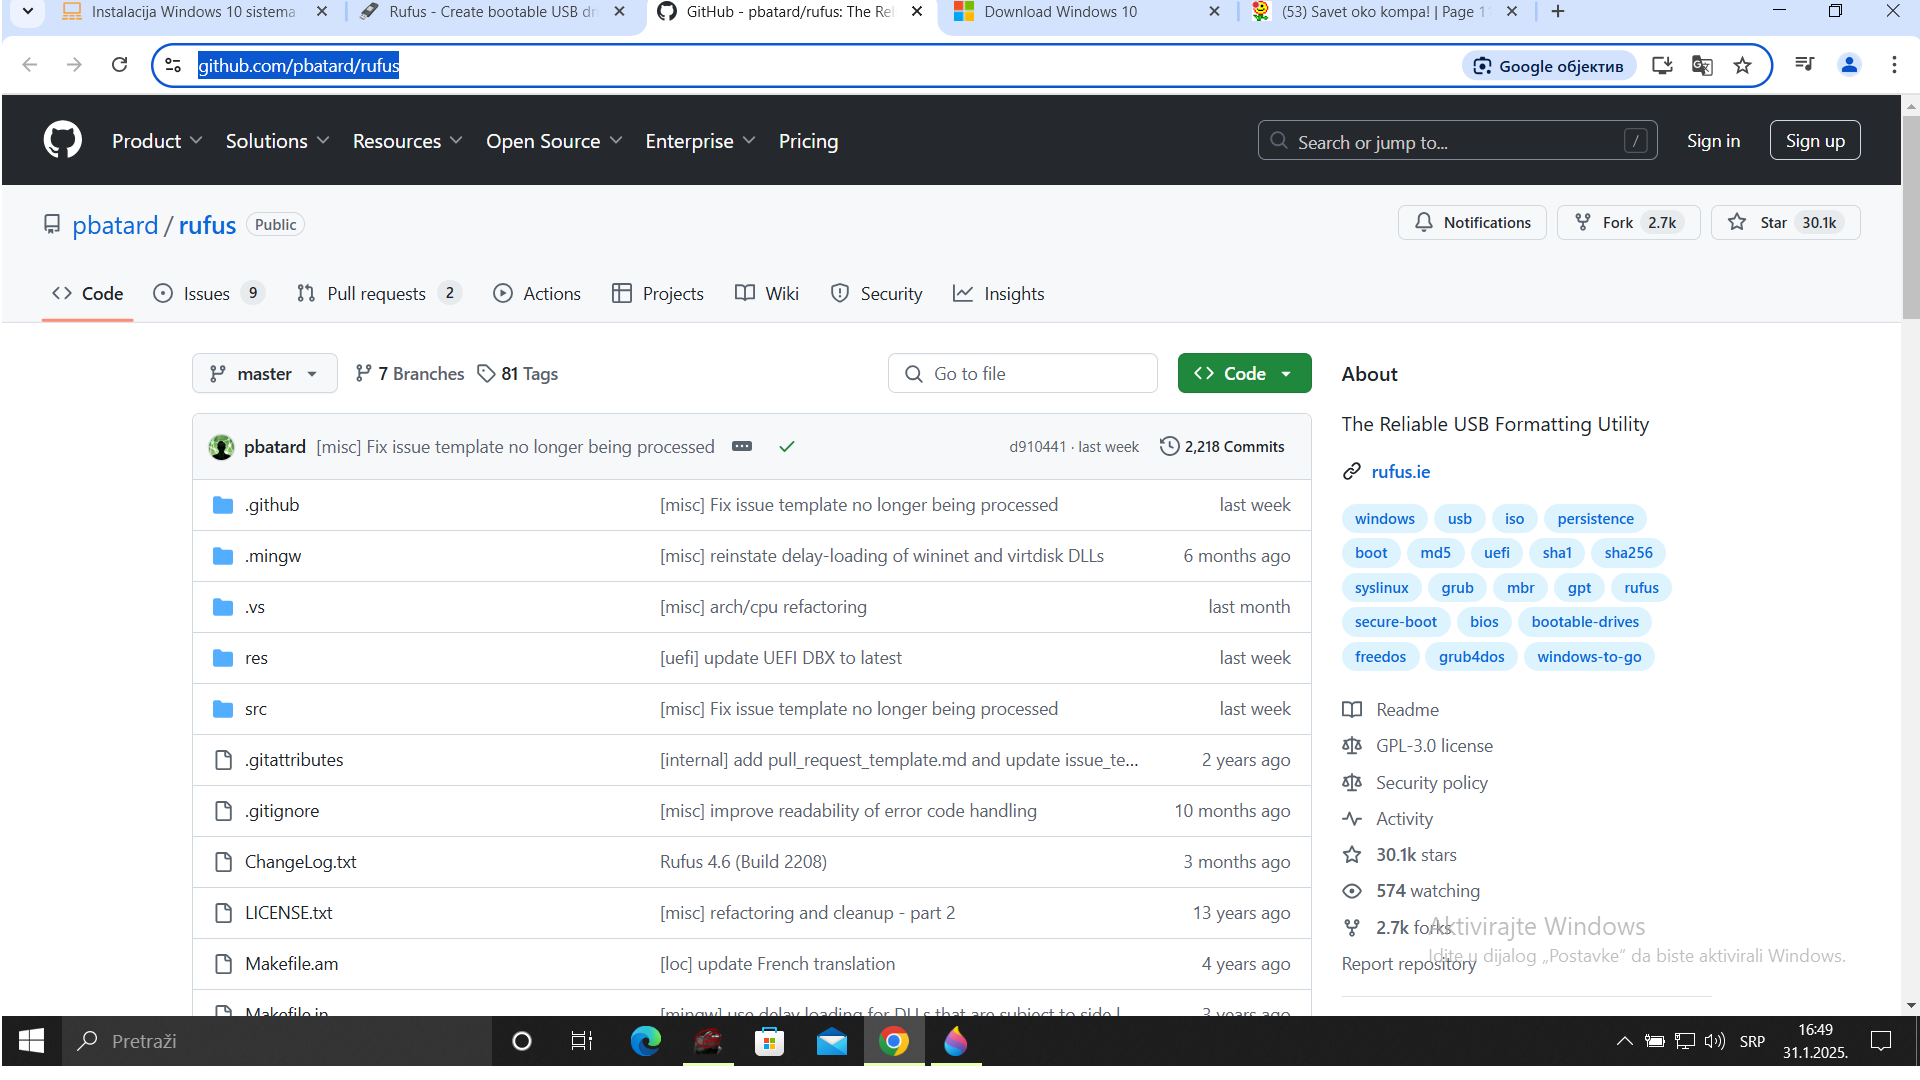Click site information icon in address bar
Viewport: 1920px width, 1080px height.
(x=173, y=65)
